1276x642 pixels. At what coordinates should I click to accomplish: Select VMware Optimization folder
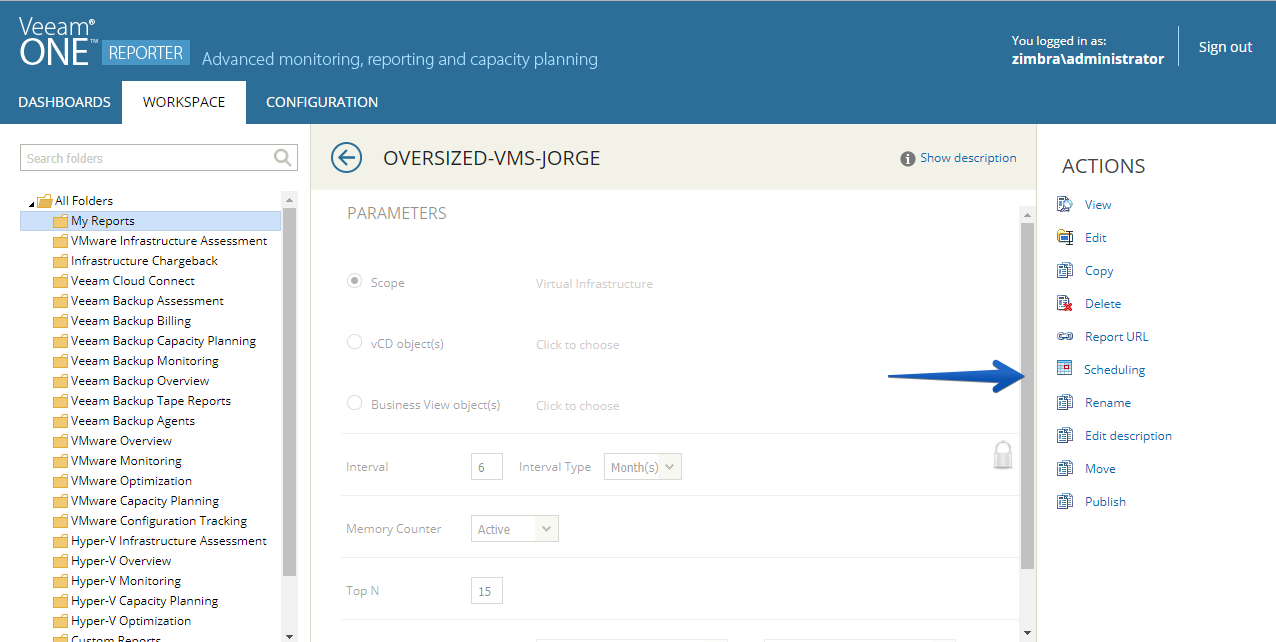coord(131,481)
